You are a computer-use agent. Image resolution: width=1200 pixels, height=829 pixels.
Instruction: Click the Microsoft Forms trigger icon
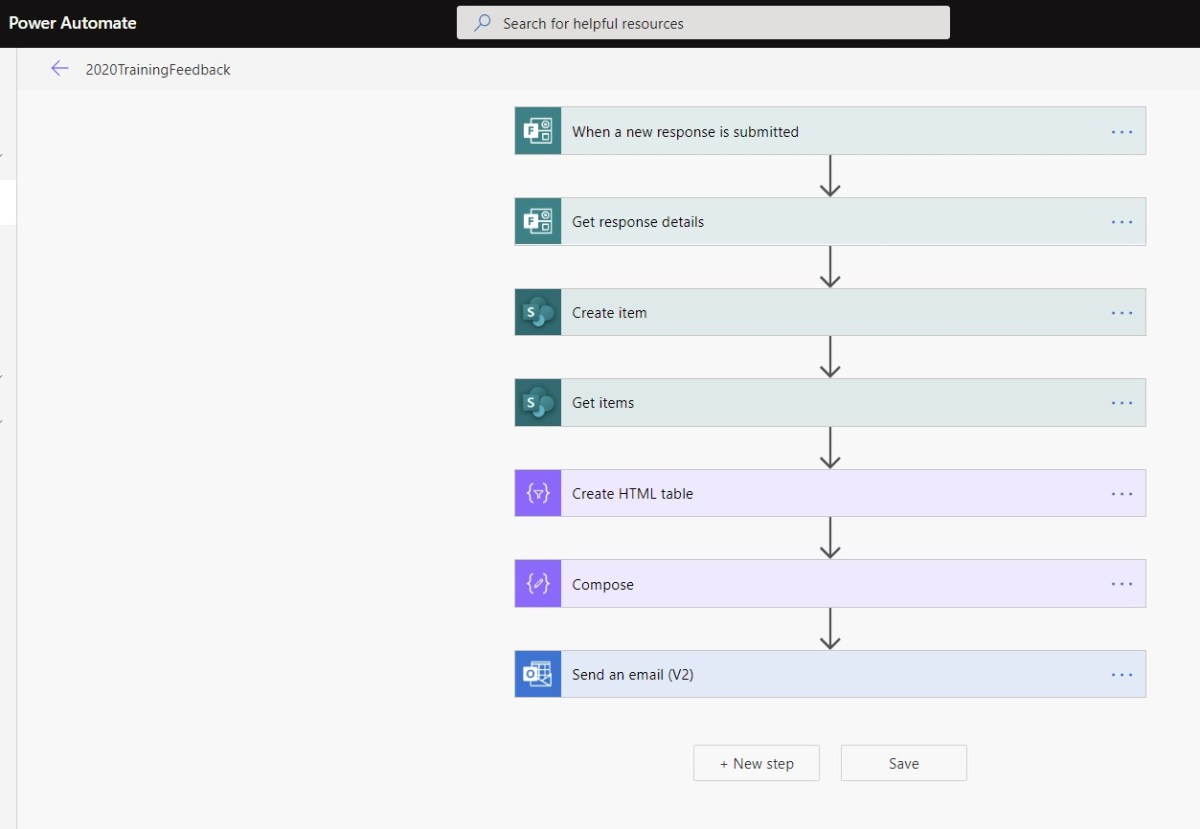pyautogui.click(x=537, y=131)
